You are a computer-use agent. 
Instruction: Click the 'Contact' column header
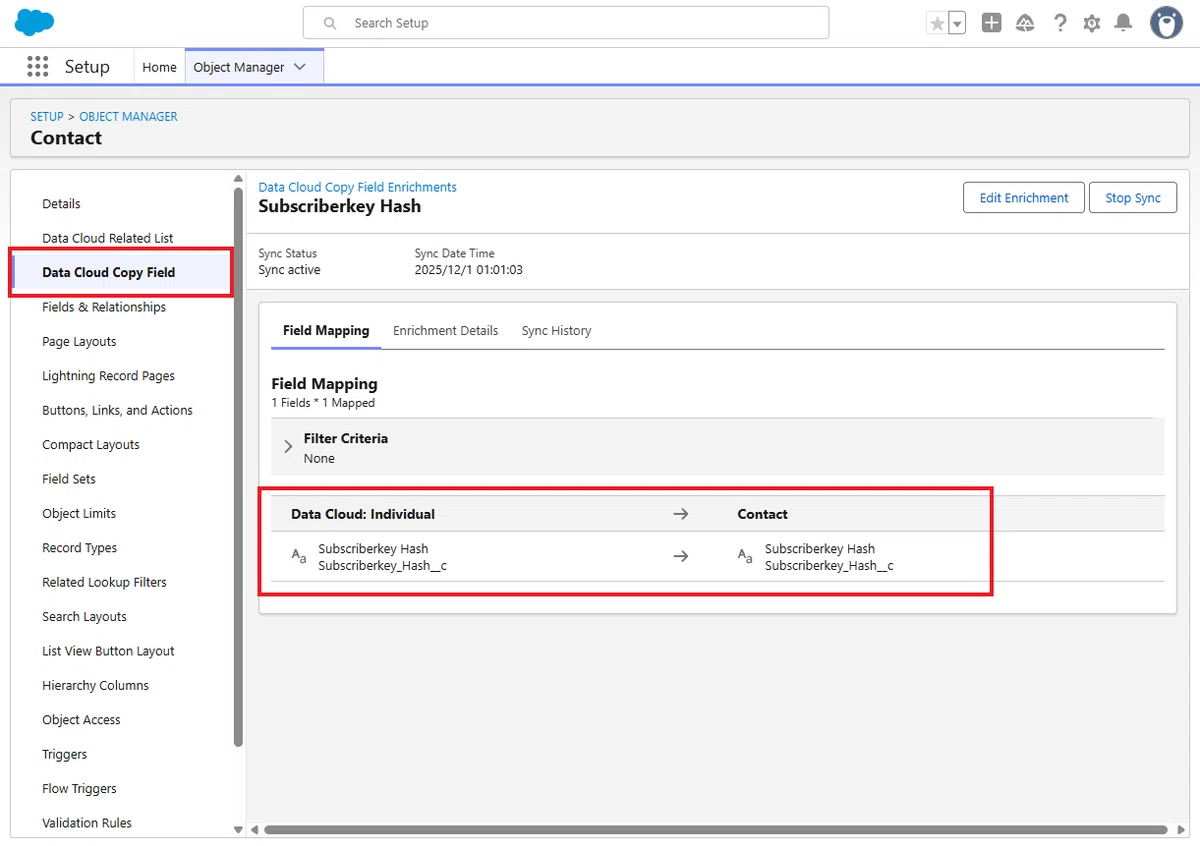(763, 514)
